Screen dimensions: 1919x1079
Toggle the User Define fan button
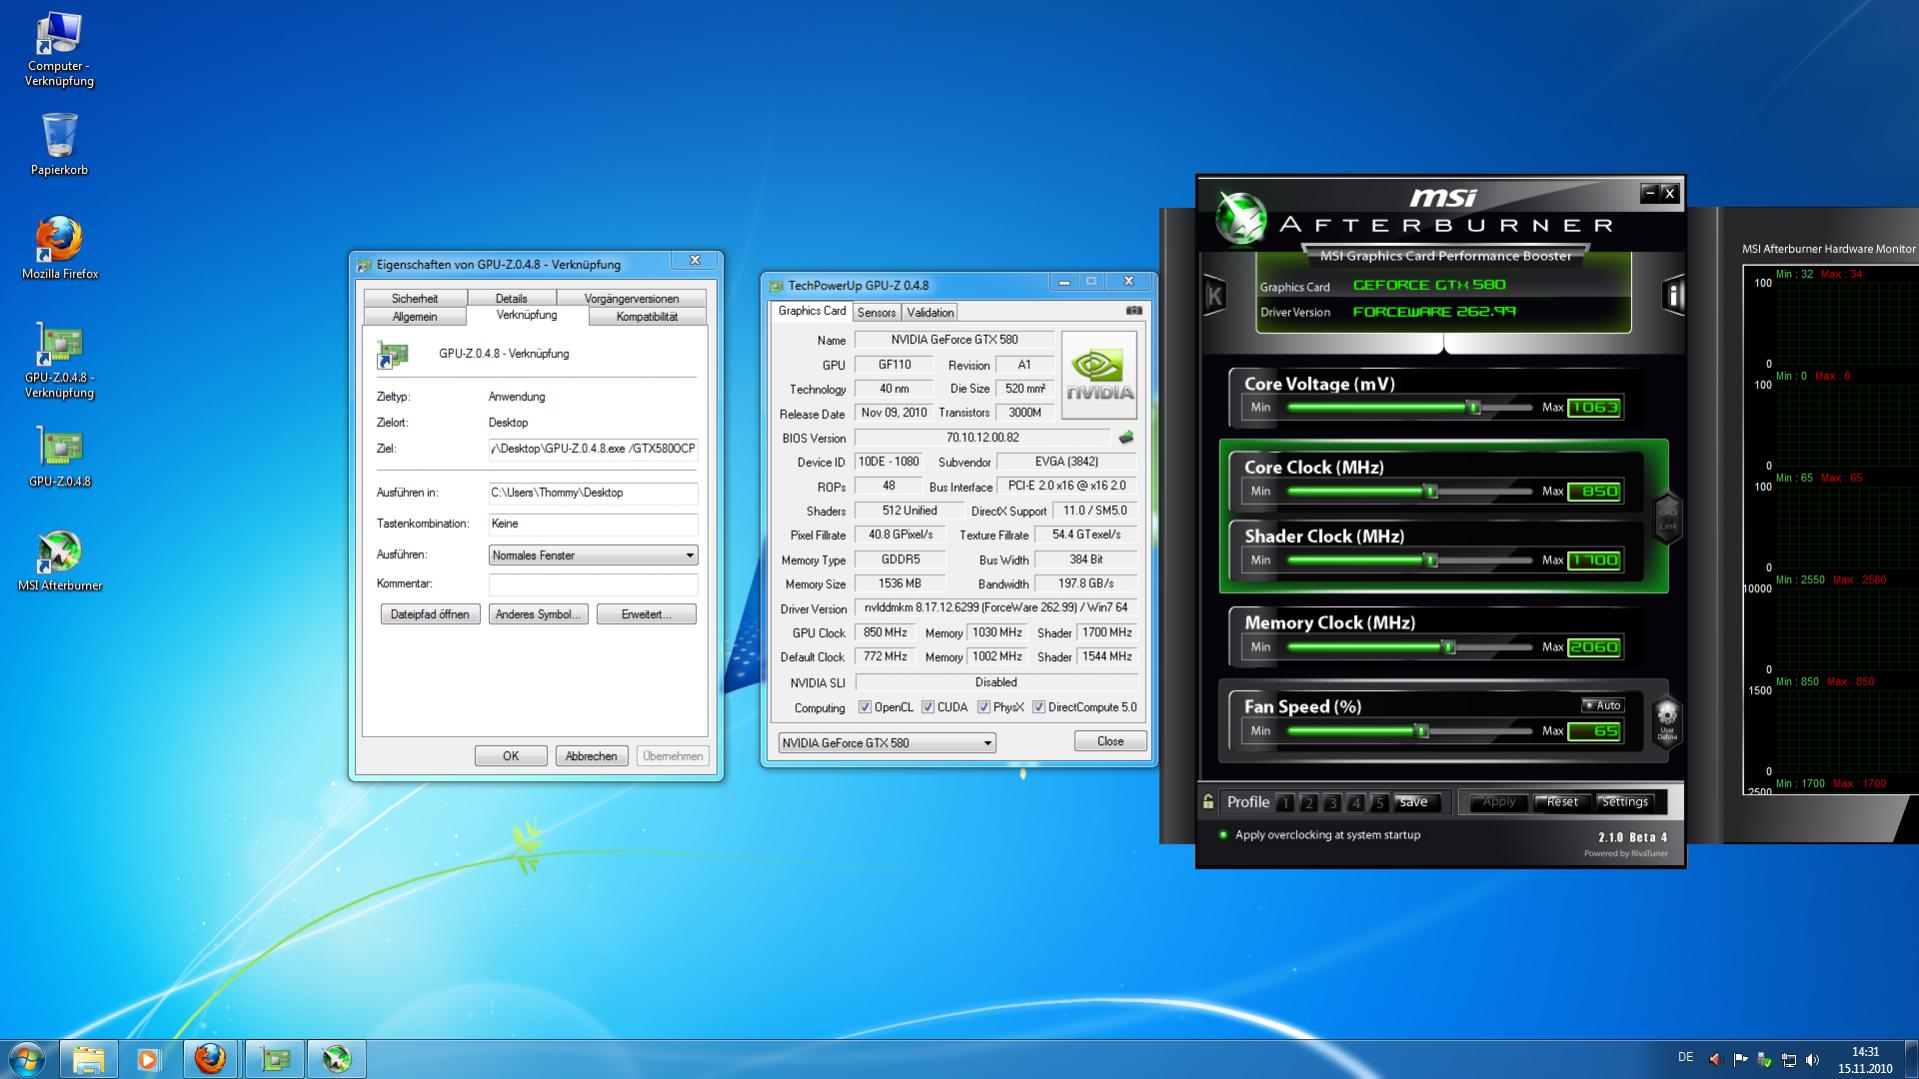pyautogui.click(x=1667, y=721)
